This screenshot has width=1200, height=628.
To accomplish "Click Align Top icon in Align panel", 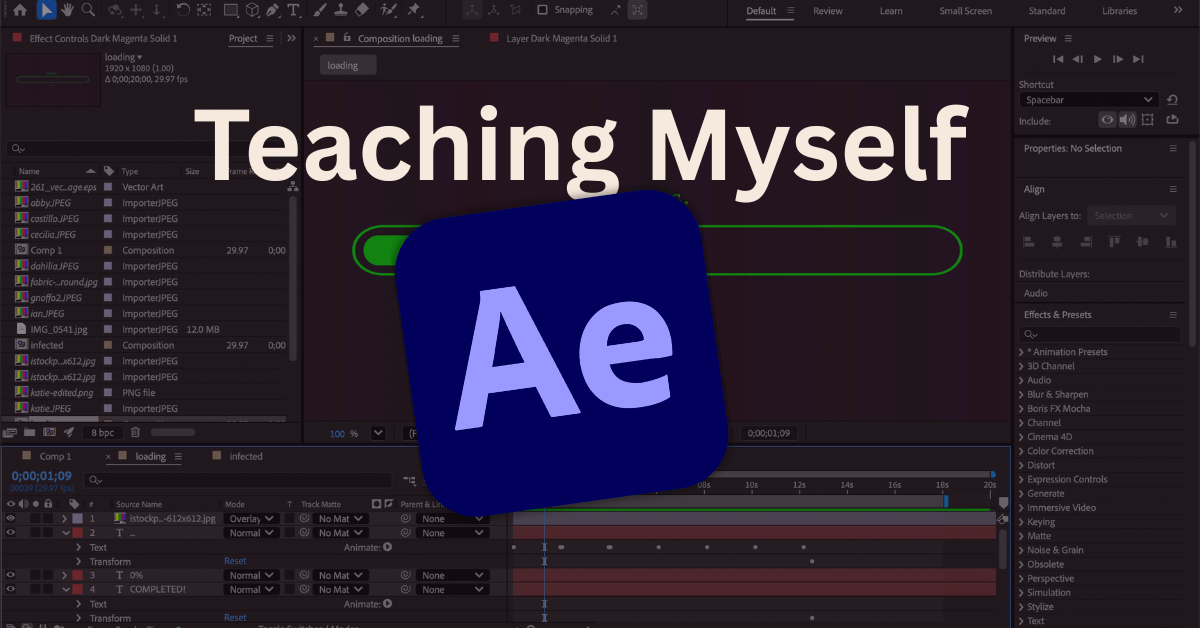I will click(x=1113, y=242).
